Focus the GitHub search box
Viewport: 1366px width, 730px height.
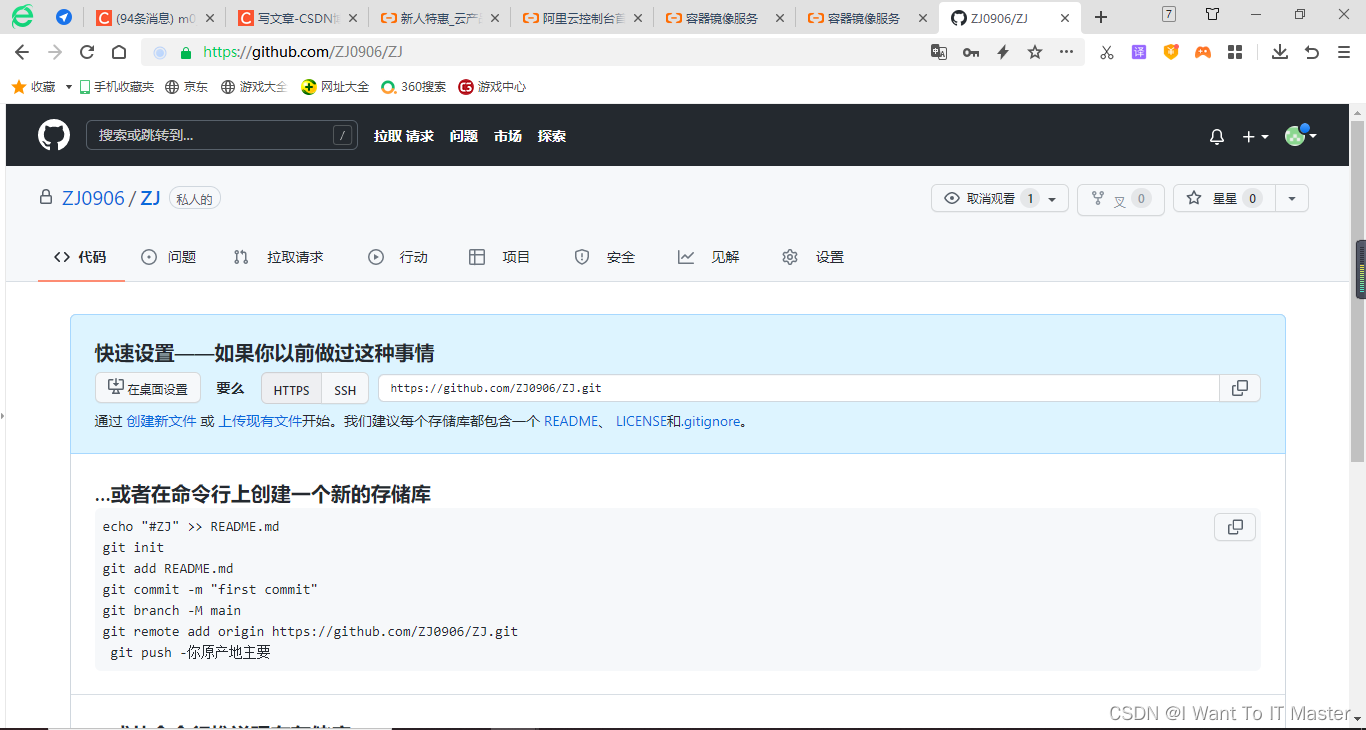222,135
